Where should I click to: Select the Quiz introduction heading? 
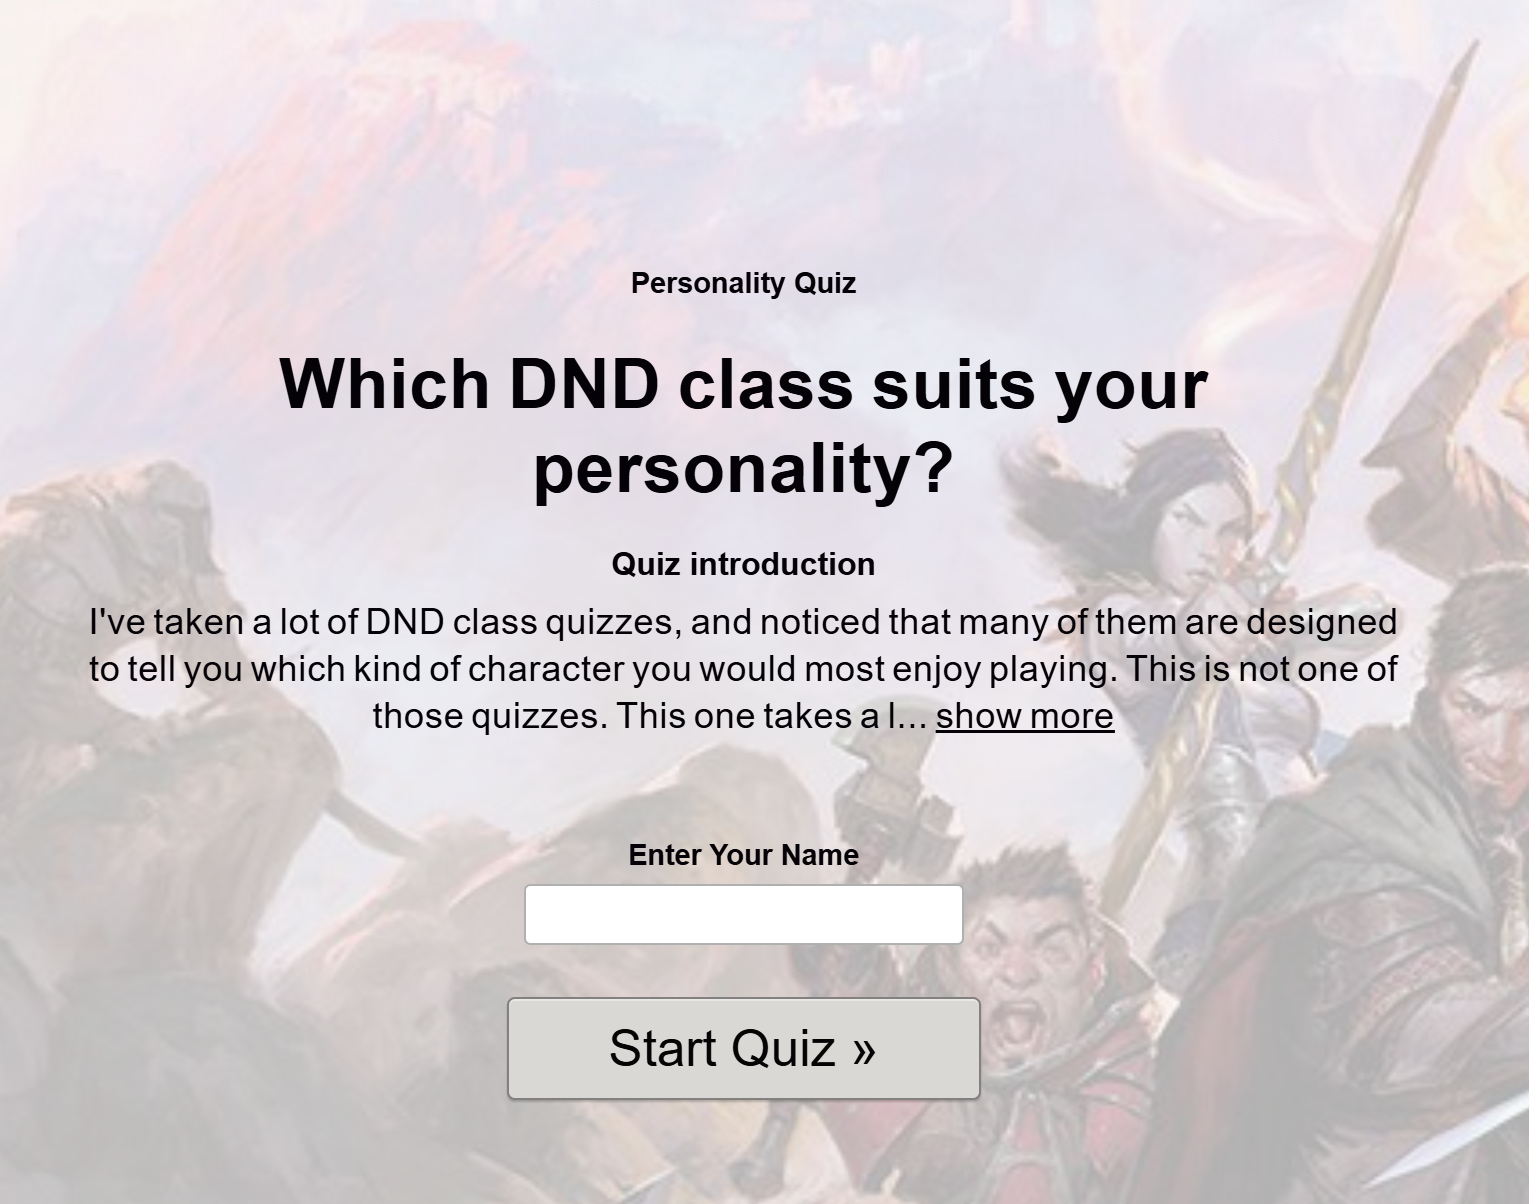tap(743, 564)
